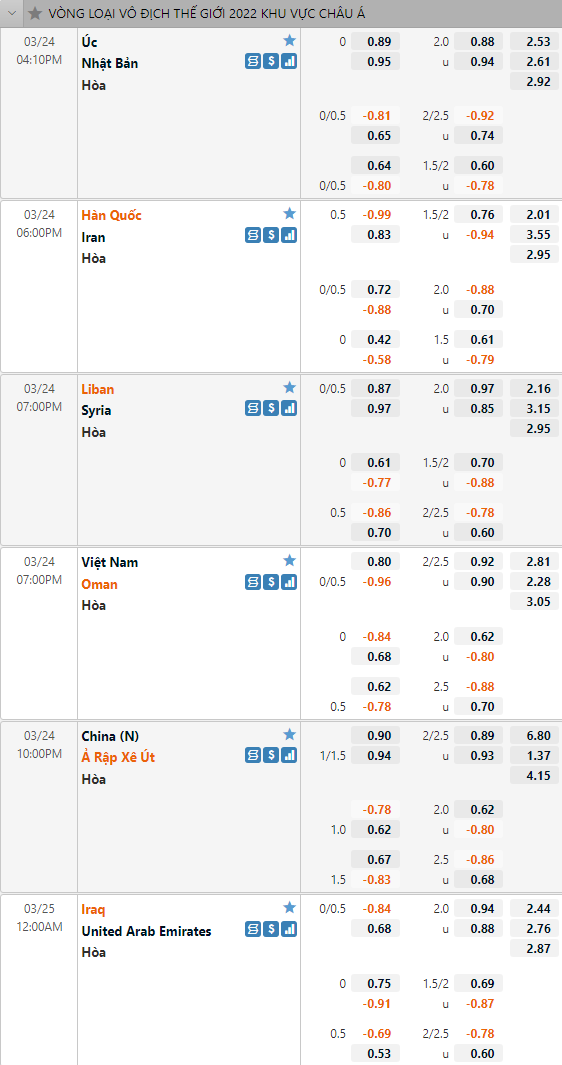Open statistics chart icon for Iraq match

[289, 929]
